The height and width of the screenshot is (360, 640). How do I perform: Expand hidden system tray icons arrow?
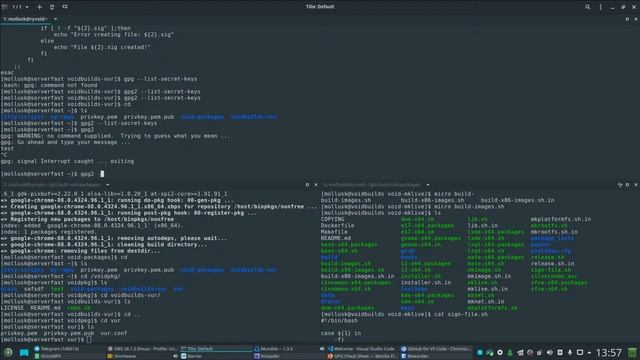(589, 353)
